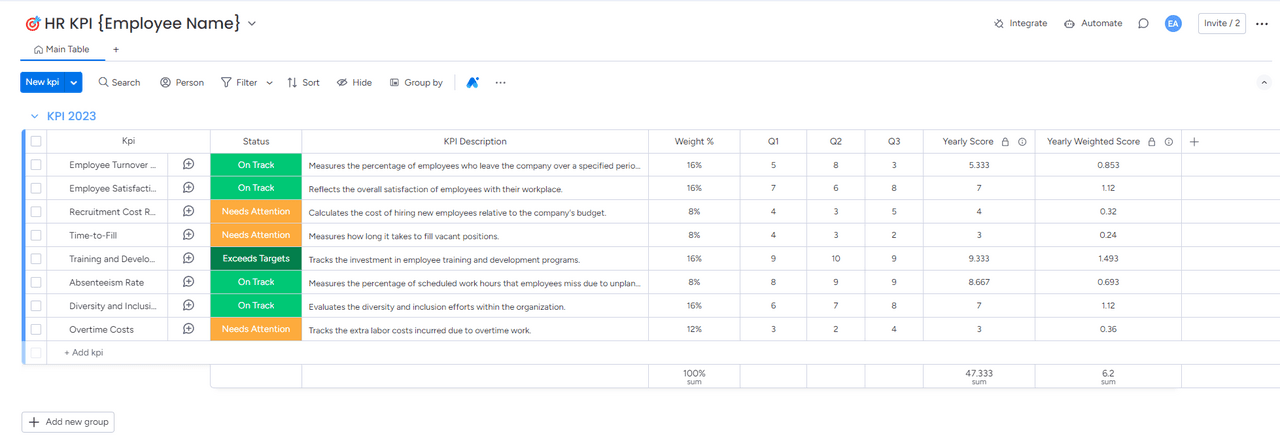Image resolution: width=1280 pixels, height=447 pixels.
Task: Switch to Main Table tab
Action: point(62,50)
